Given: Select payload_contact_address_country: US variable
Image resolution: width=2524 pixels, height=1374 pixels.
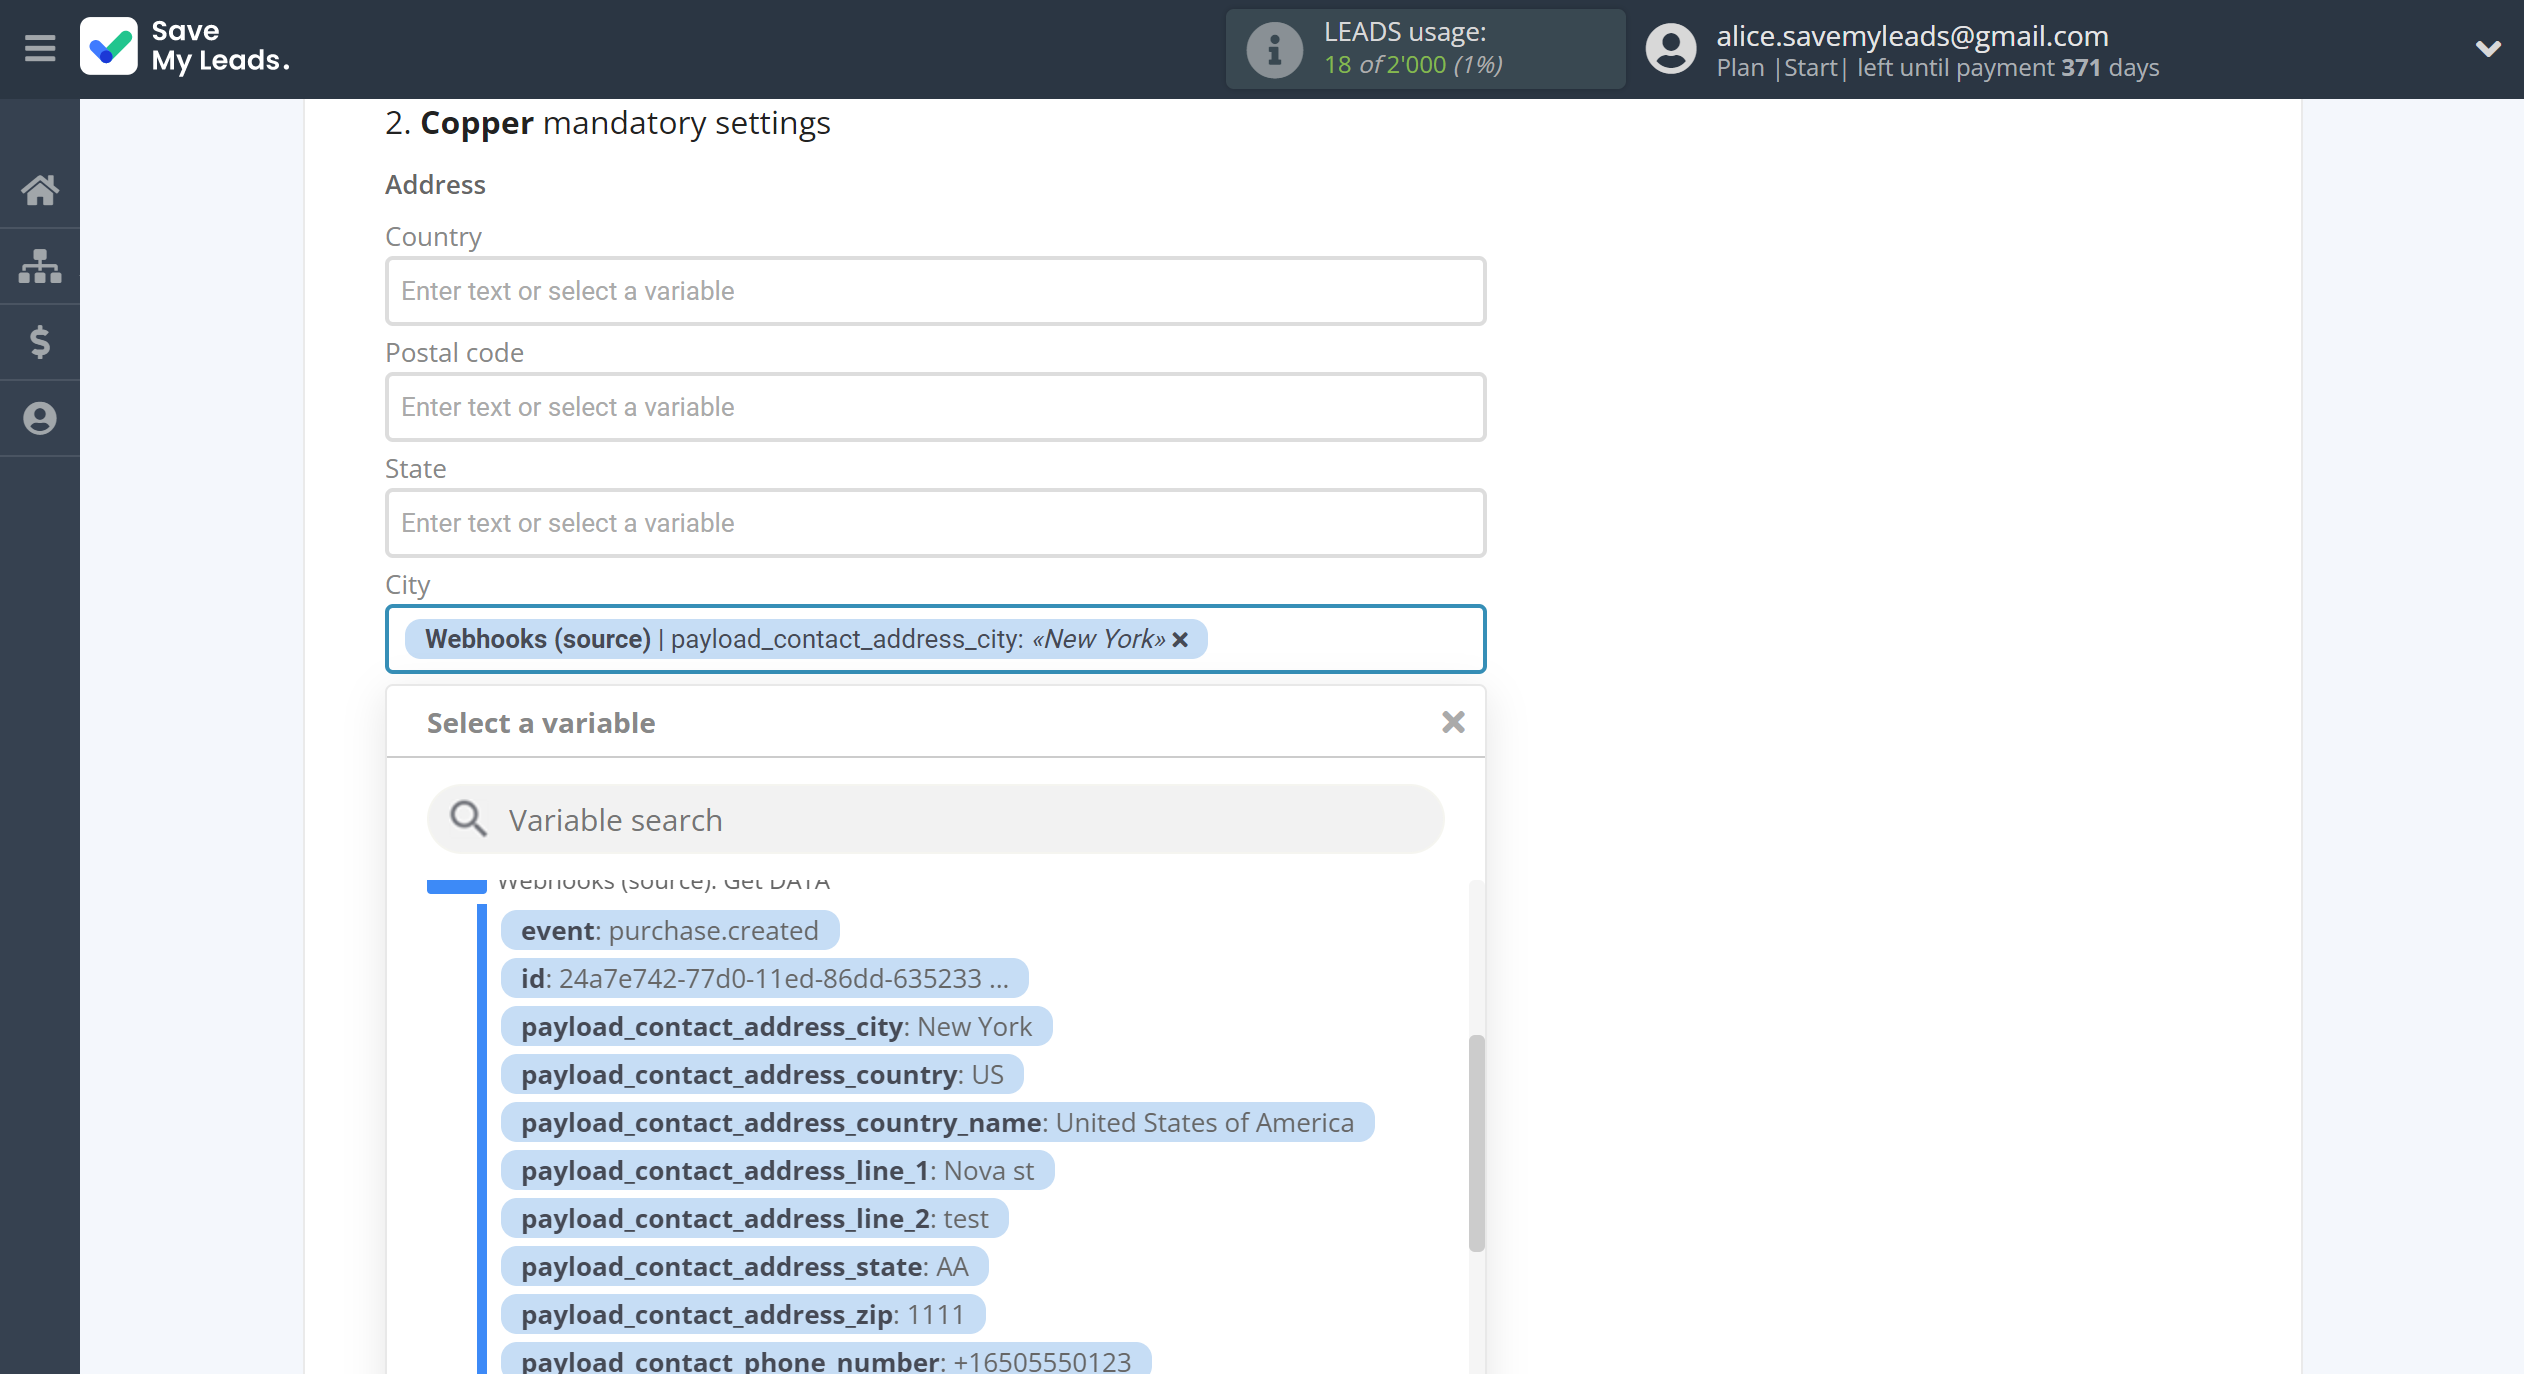Looking at the screenshot, I should (762, 1074).
